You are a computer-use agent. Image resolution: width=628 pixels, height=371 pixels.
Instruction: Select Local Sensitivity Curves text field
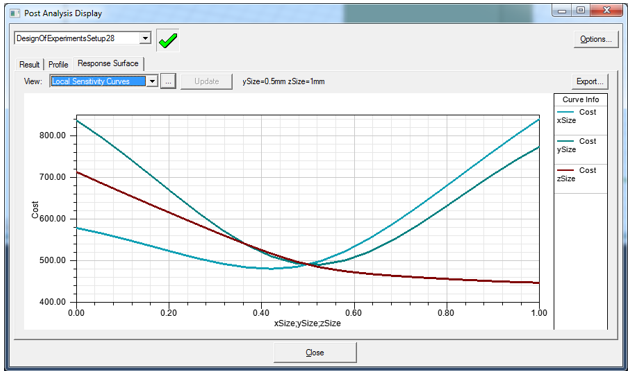point(99,81)
